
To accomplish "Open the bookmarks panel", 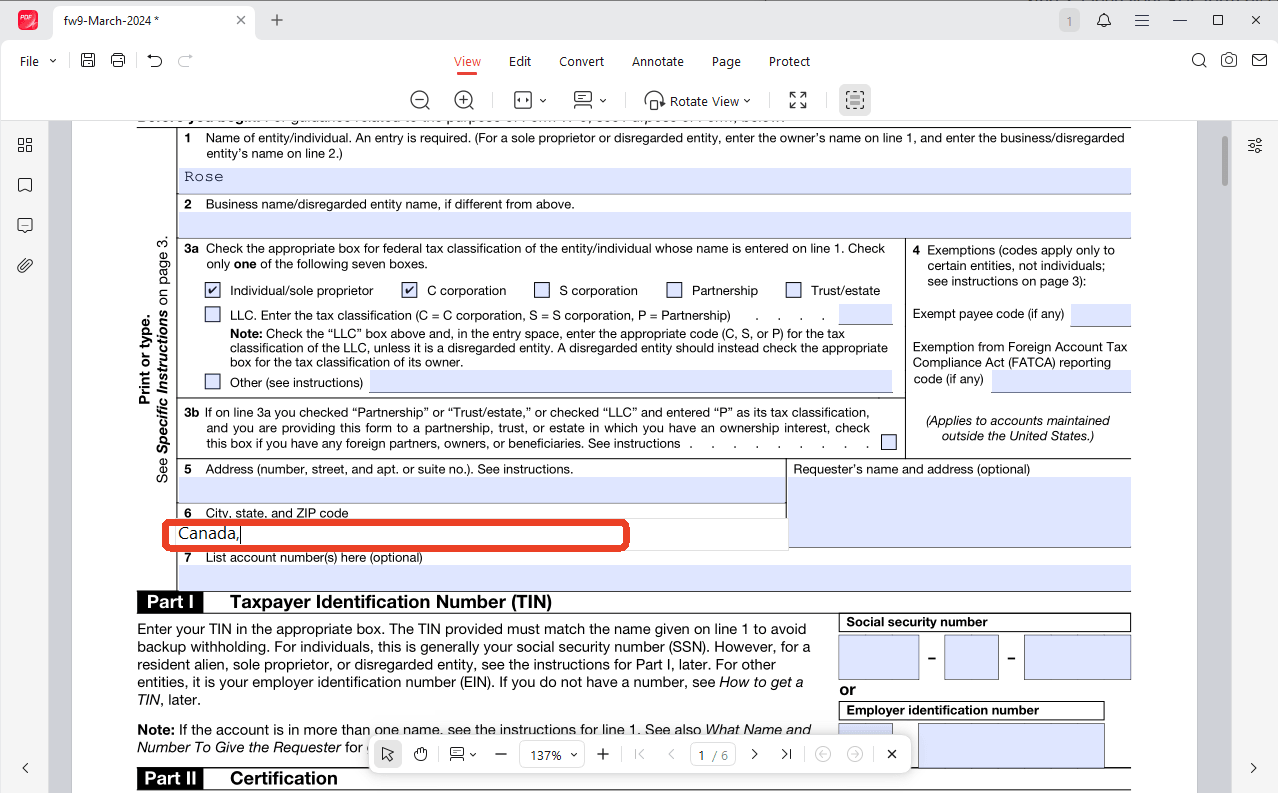I will pyautogui.click(x=25, y=185).
